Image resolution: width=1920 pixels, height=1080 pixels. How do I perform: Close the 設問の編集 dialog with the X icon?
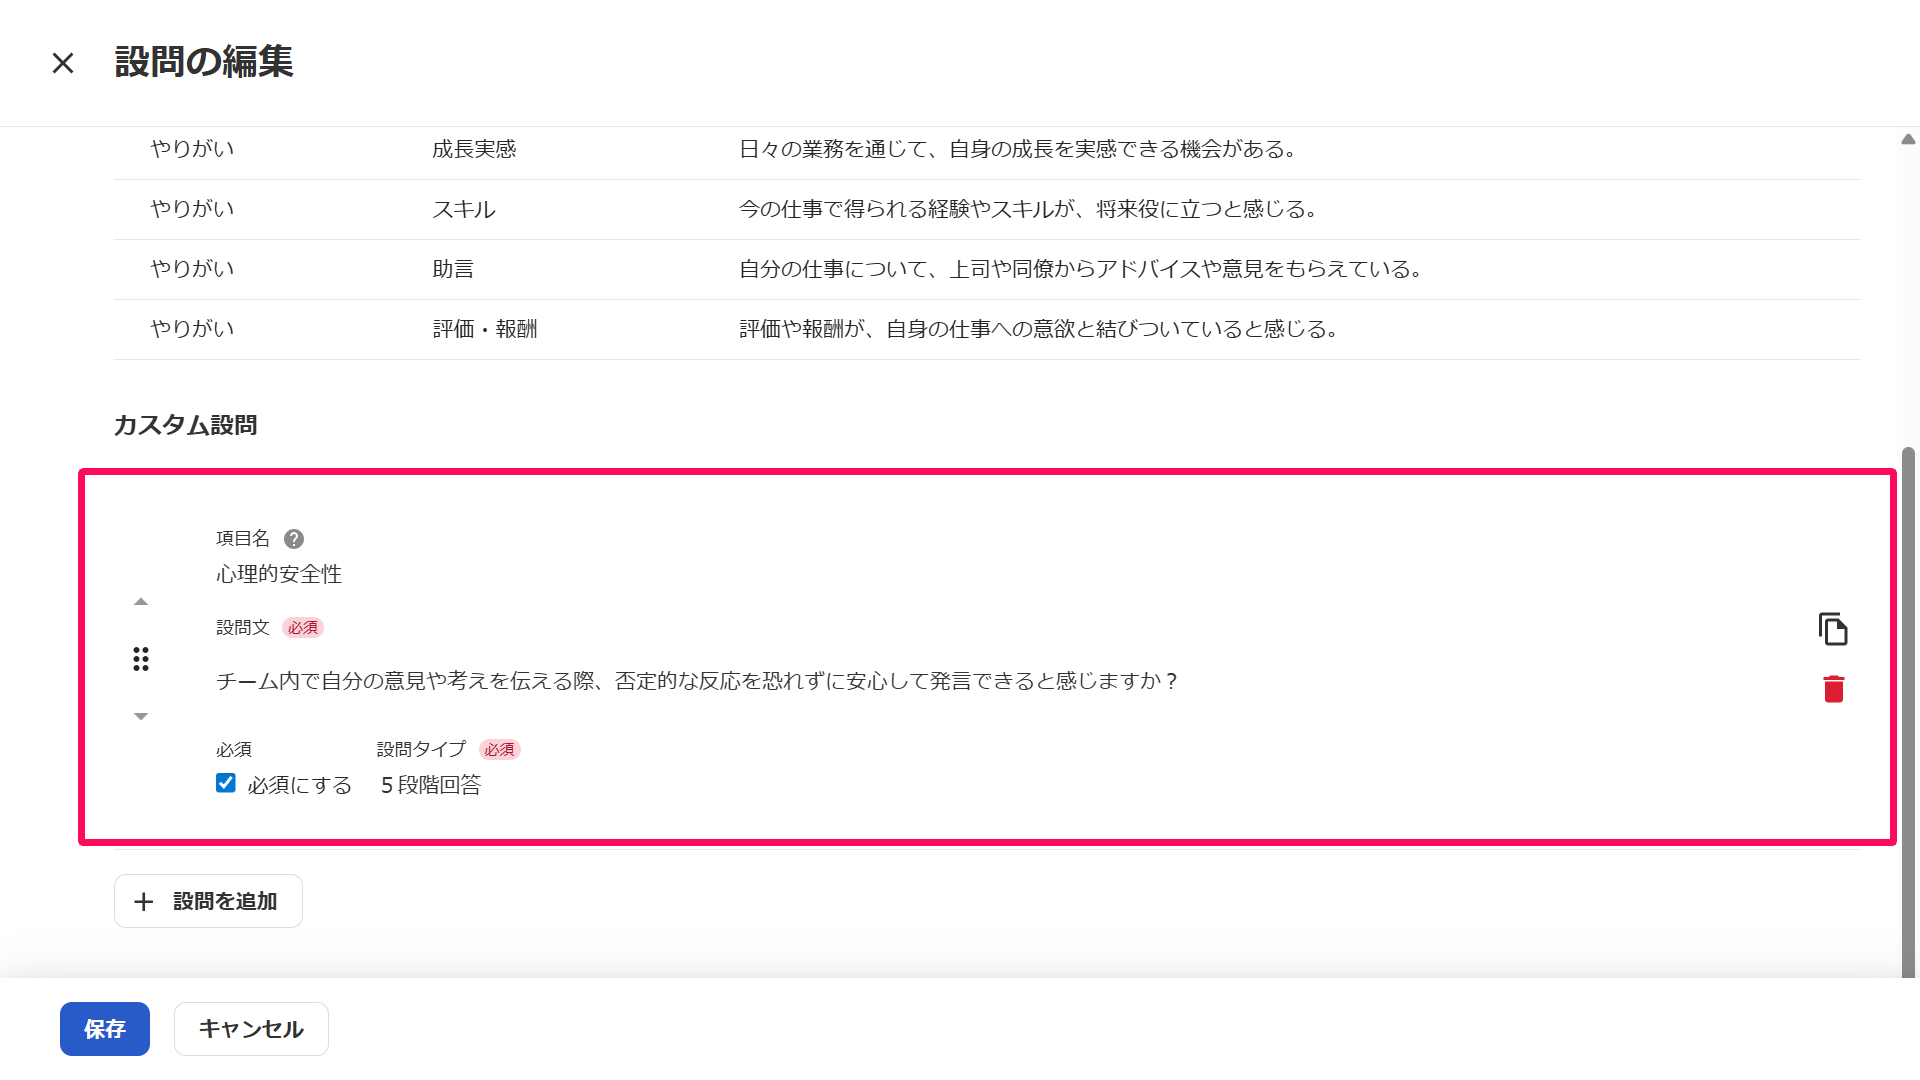63,63
